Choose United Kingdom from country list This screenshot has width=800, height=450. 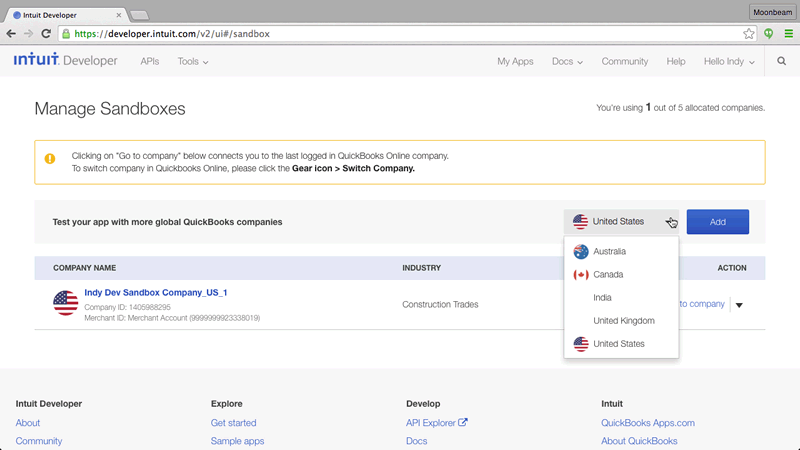click(621, 320)
